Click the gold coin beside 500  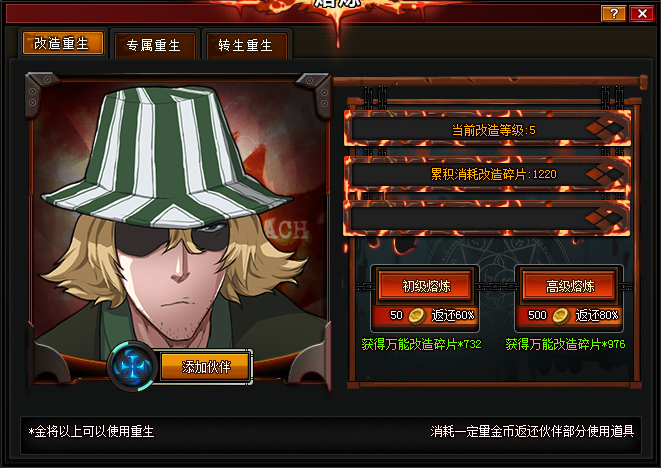pyautogui.click(x=561, y=316)
